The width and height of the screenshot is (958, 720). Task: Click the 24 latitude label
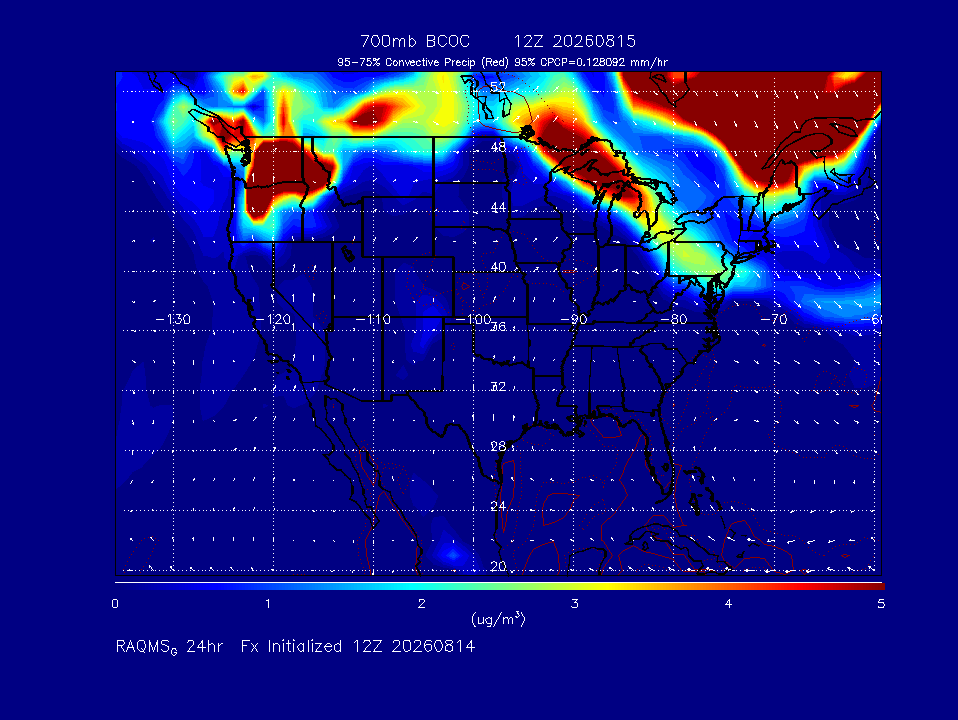[498, 506]
